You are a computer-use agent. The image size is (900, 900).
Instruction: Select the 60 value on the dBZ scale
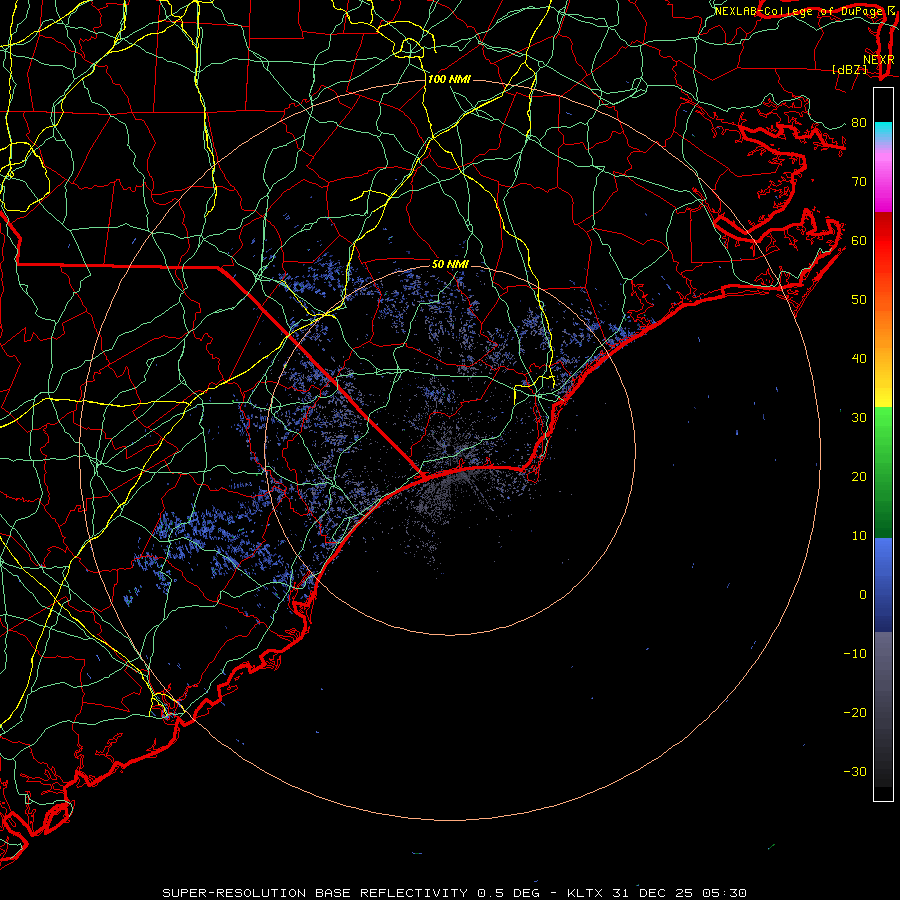859,240
